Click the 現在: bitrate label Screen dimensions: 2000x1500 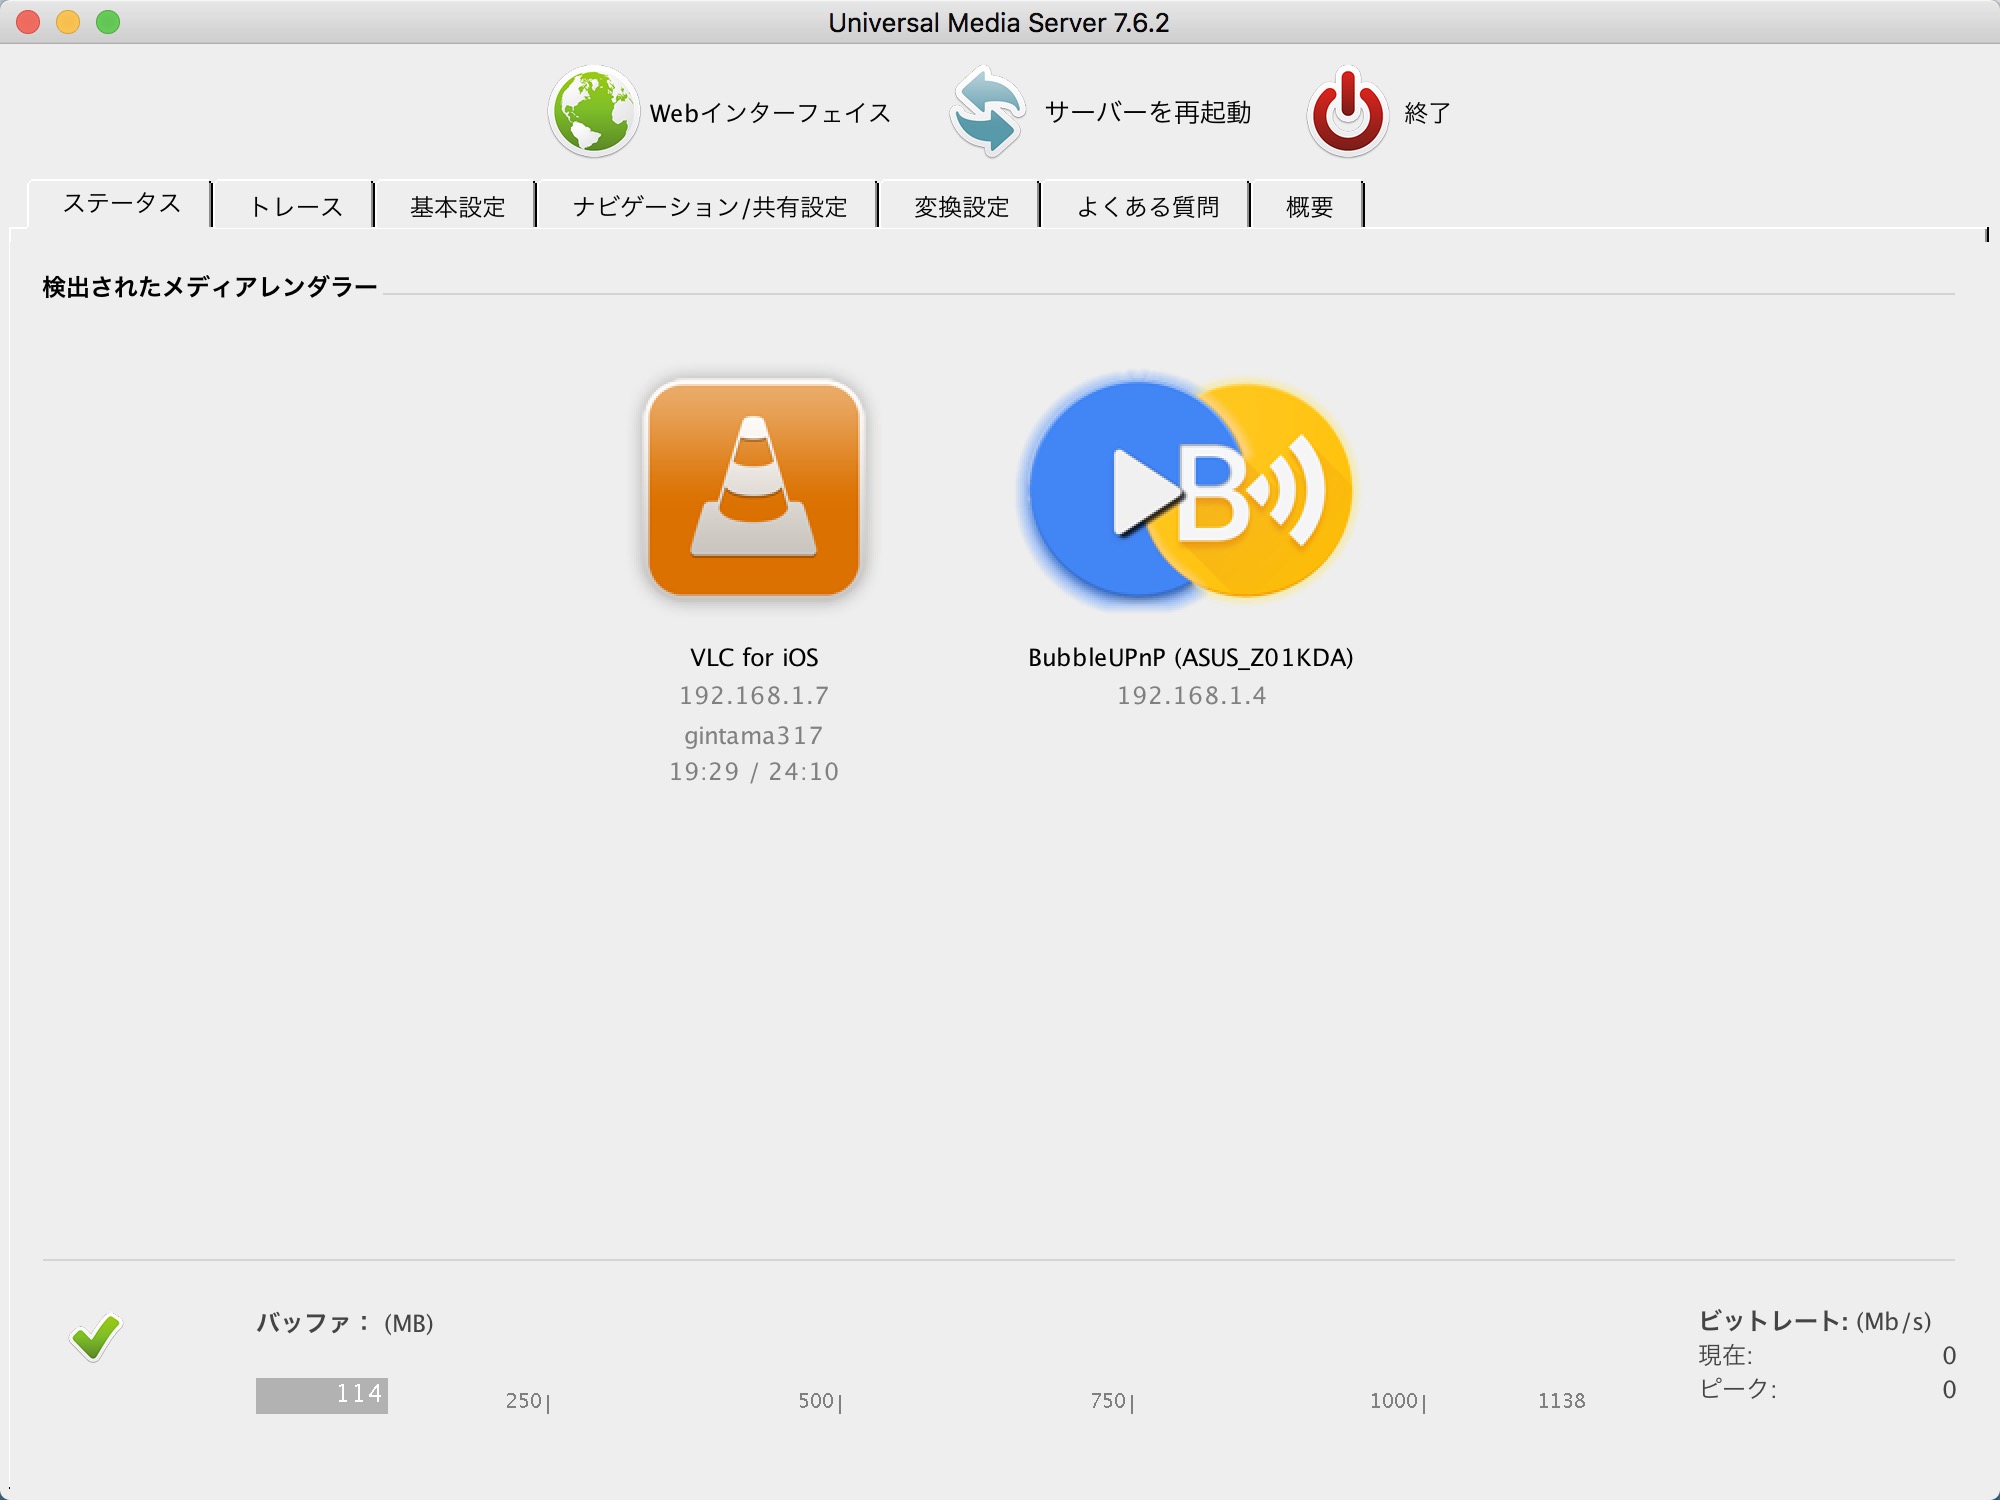pyautogui.click(x=1725, y=1355)
